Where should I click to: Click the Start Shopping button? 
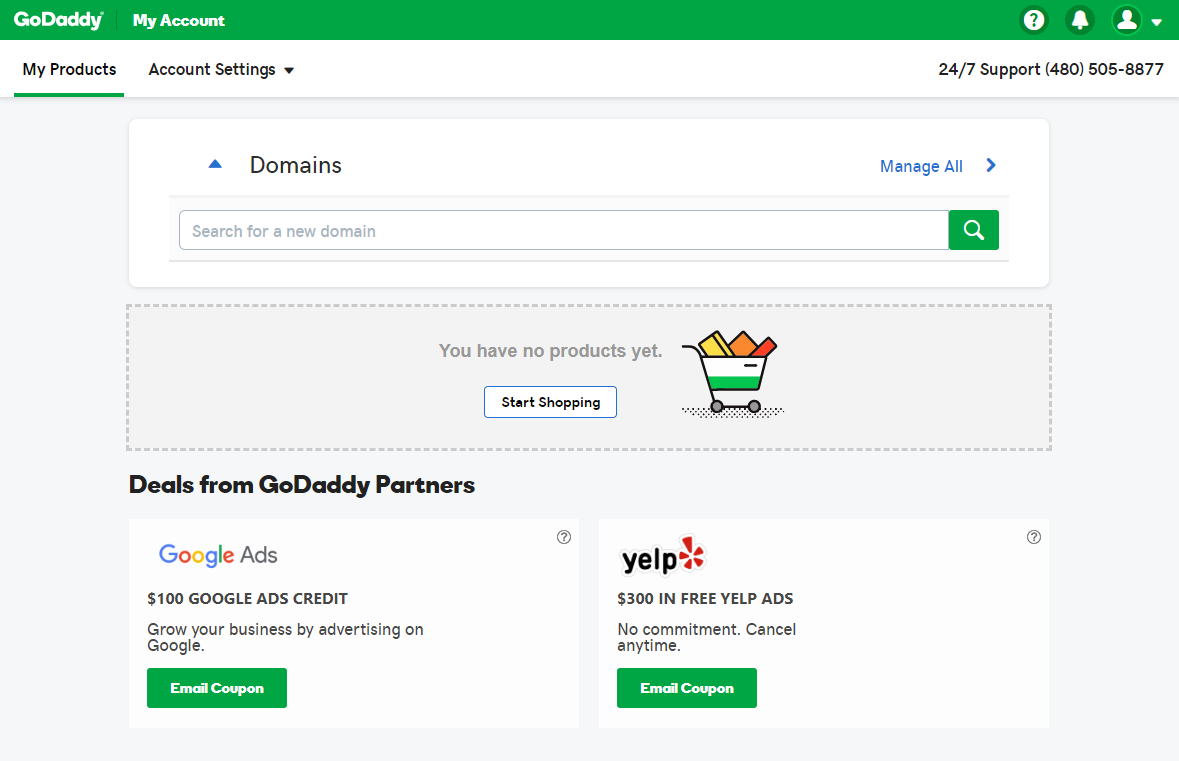[550, 402]
